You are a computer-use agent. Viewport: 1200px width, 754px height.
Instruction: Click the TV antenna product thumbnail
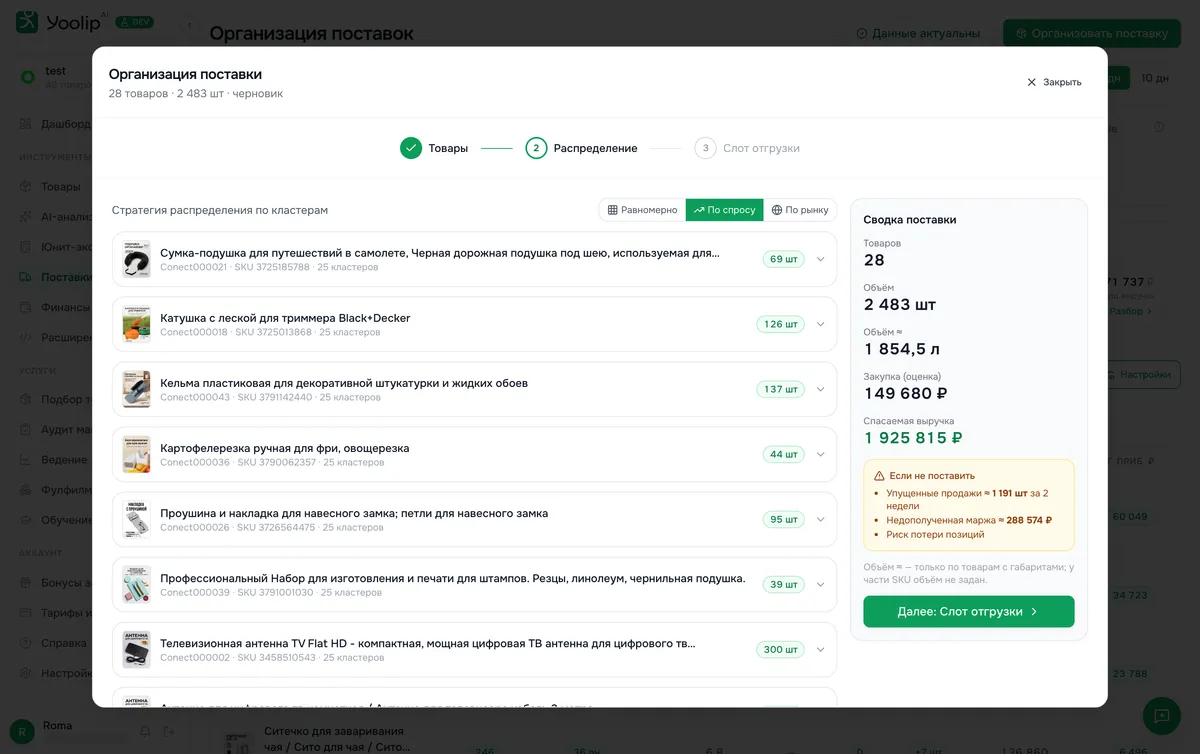136,650
